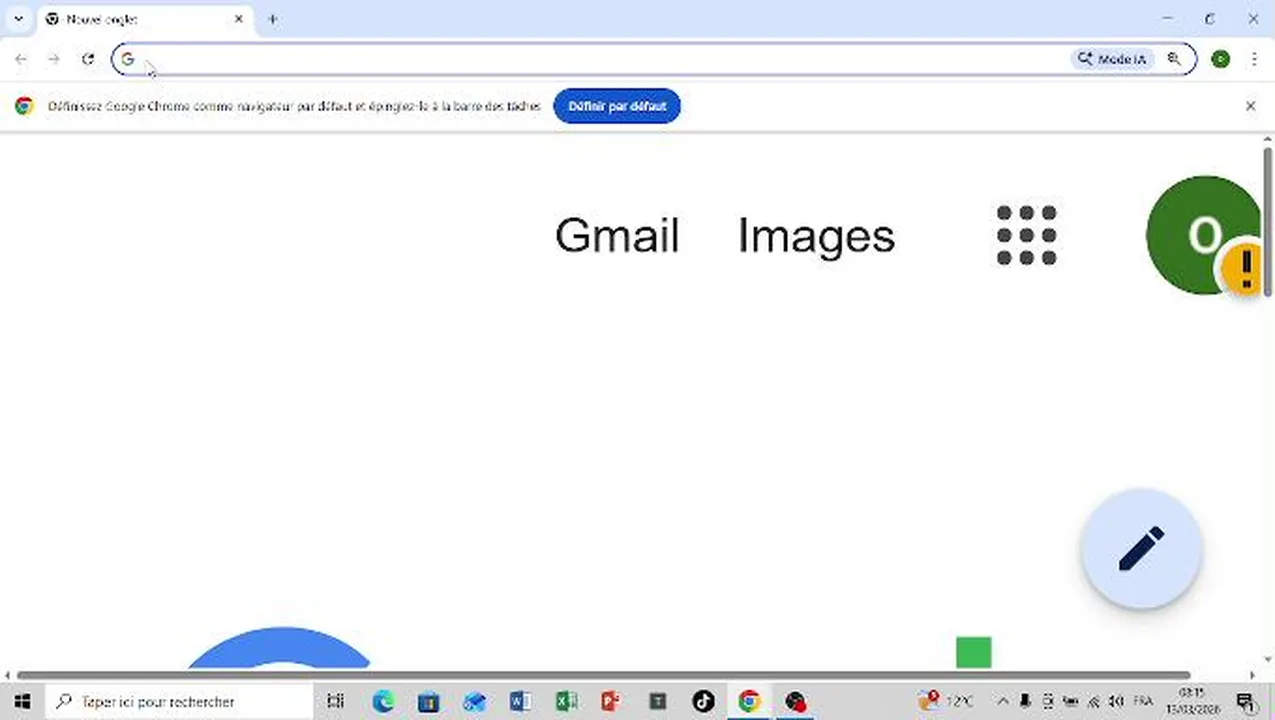Open Mode IA in the address bar
The height and width of the screenshot is (720, 1275).
click(1112, 59)
